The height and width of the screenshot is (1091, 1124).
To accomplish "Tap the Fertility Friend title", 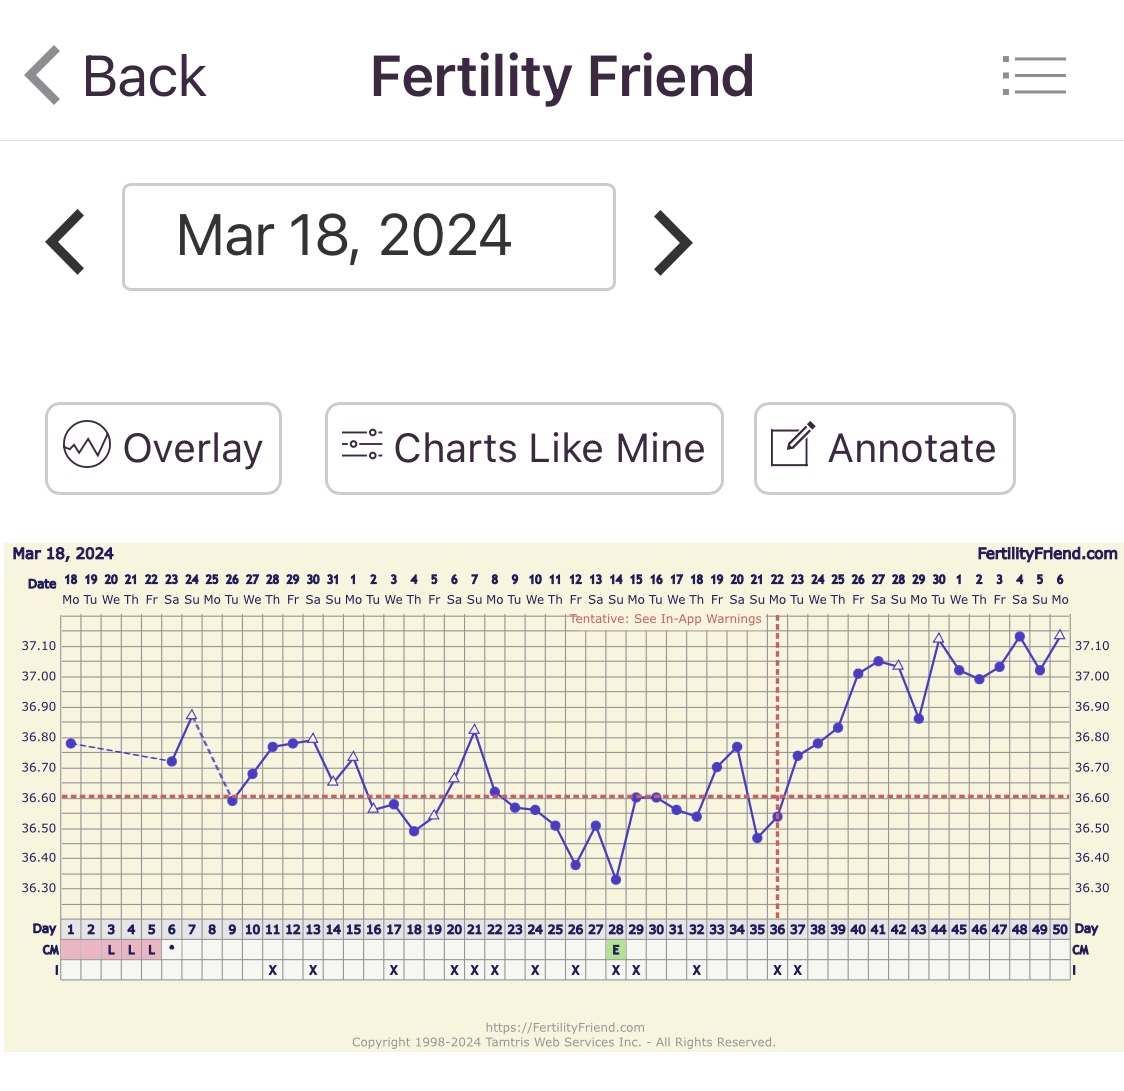I will [562, 77].
